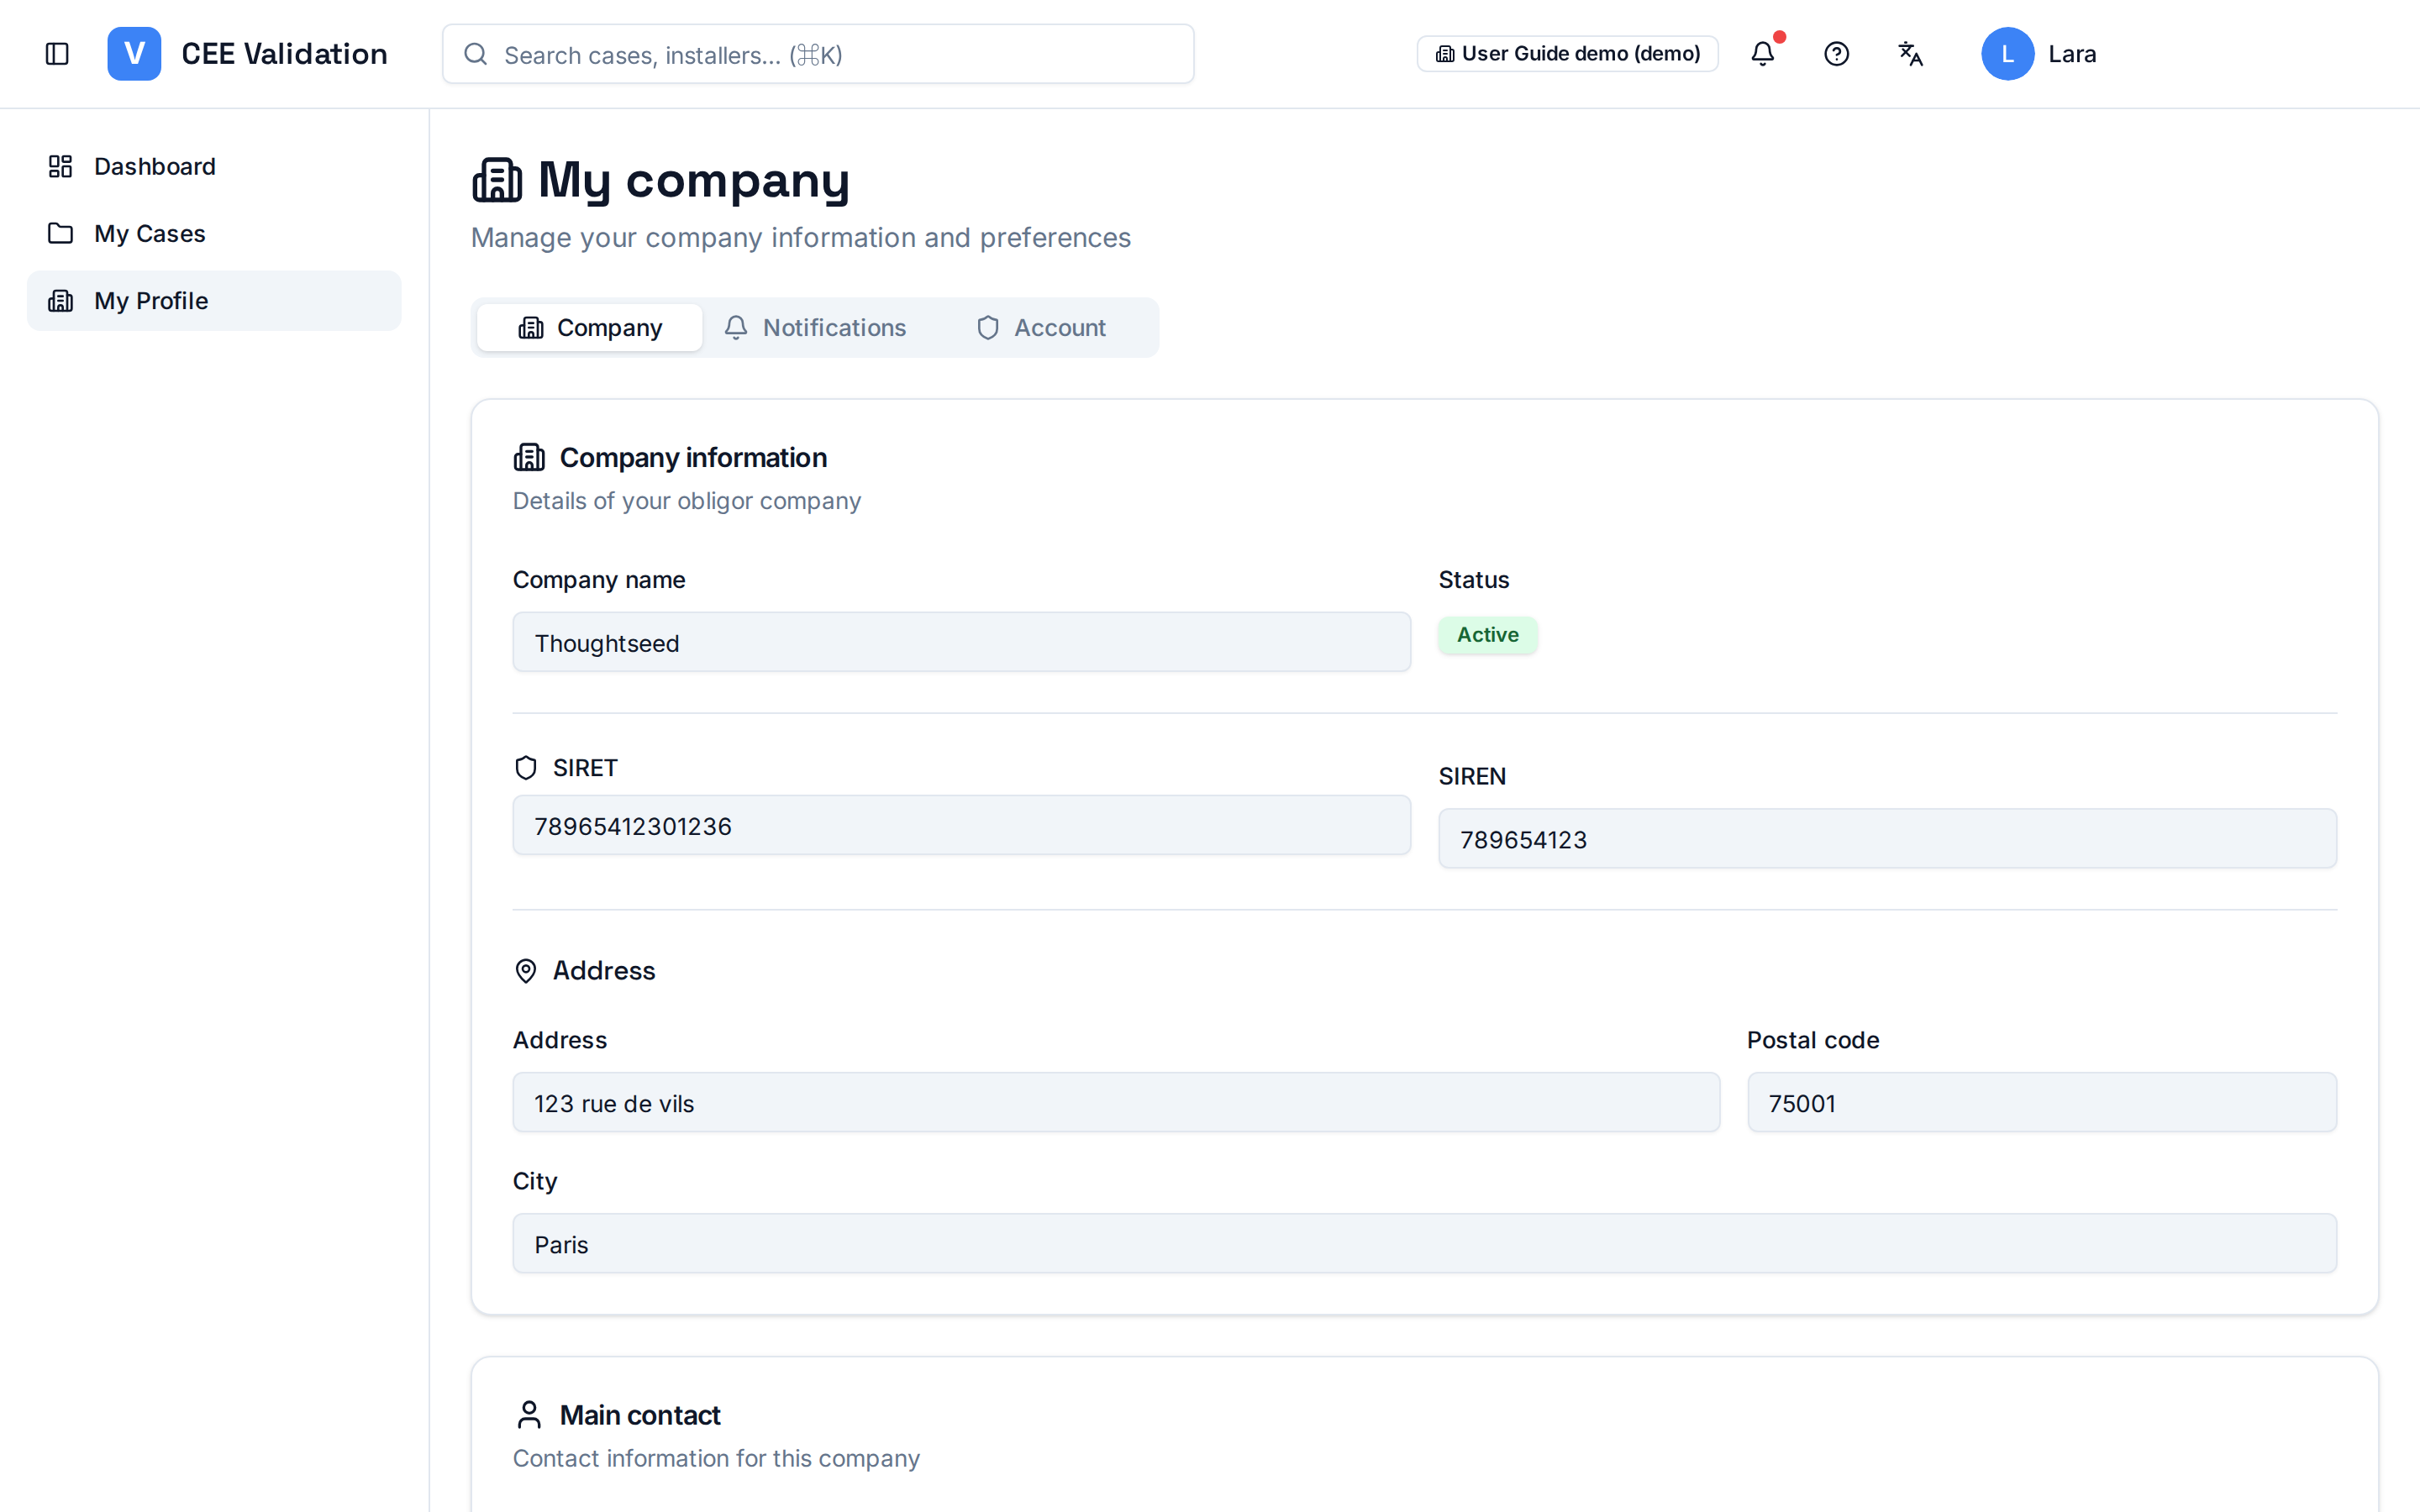Click the green Active status badge
Viewport: 2420px width, 1512px height.
coord(1487,635)
